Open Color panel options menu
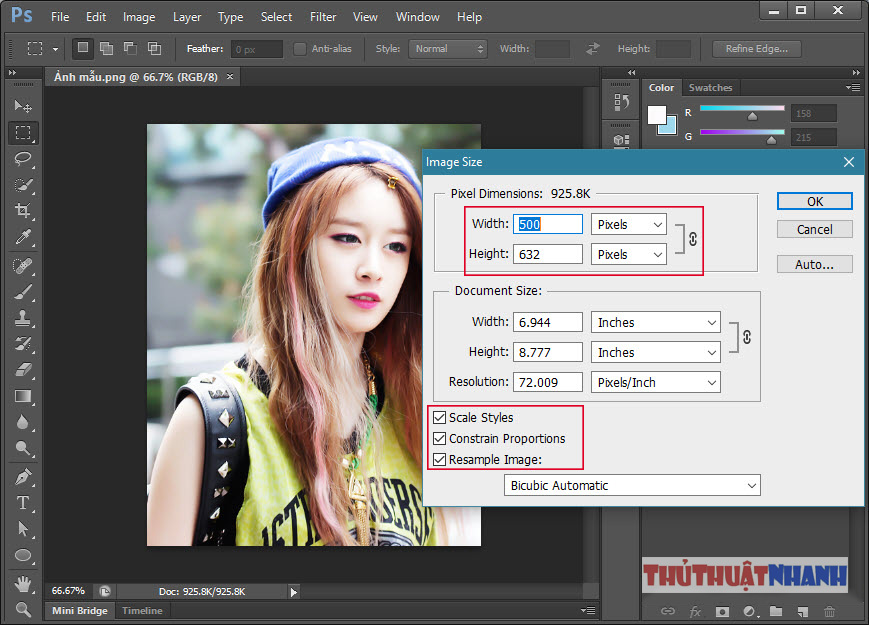The width and height of the screenshot is (869, 625). click(x=852, y=88)
